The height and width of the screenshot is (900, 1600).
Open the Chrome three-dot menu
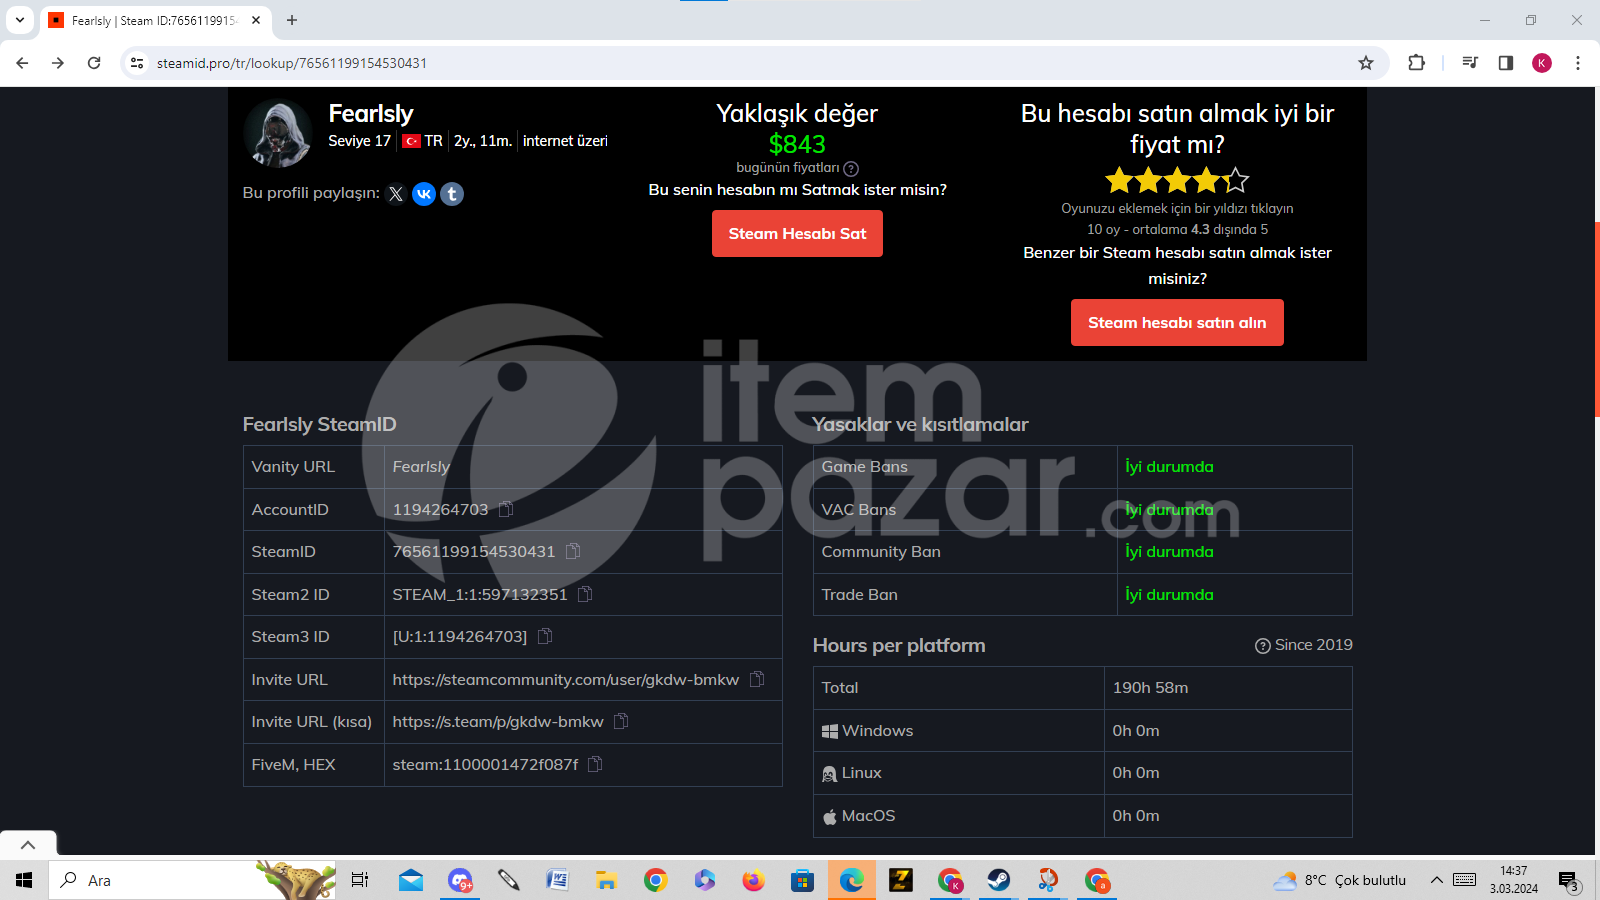(x=1578, y=63)
